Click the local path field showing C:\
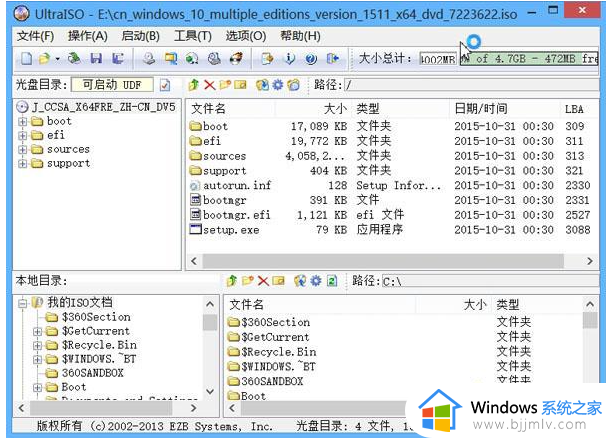The height and width of the screenshot is (438, 607). click(x=490, y=281)
